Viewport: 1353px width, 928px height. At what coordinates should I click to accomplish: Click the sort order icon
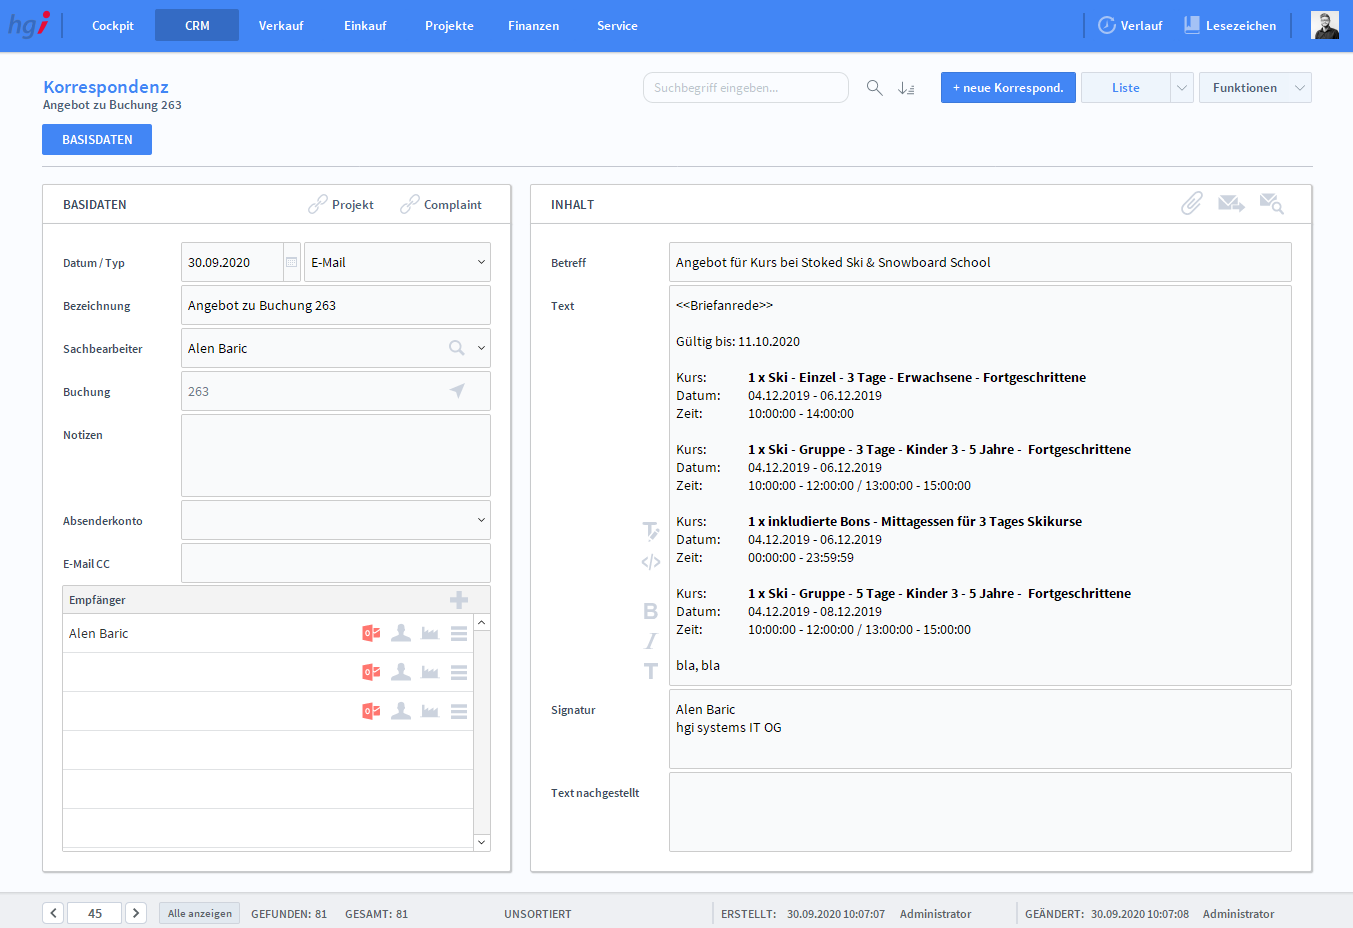[x=906, y=88]
